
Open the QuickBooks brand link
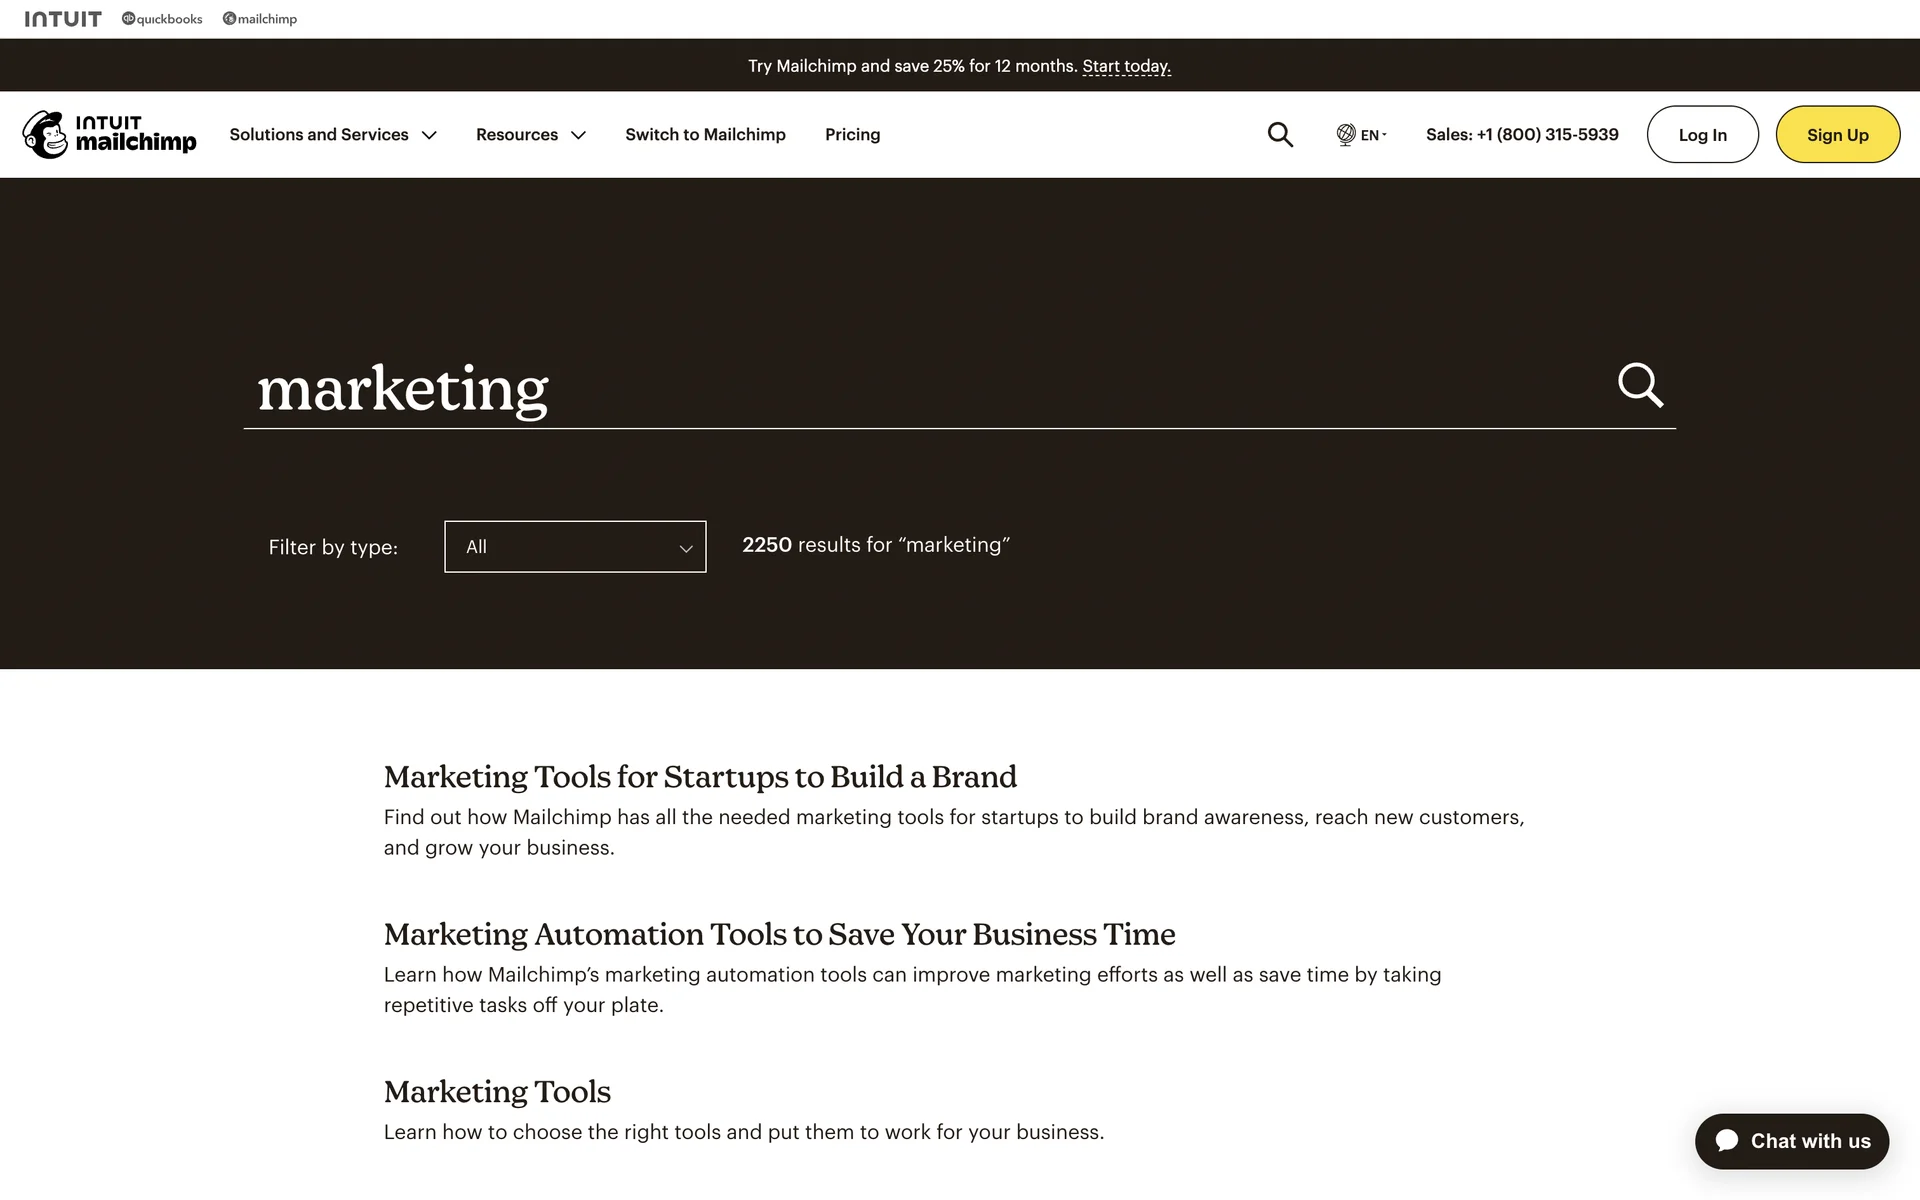point(162,19)
